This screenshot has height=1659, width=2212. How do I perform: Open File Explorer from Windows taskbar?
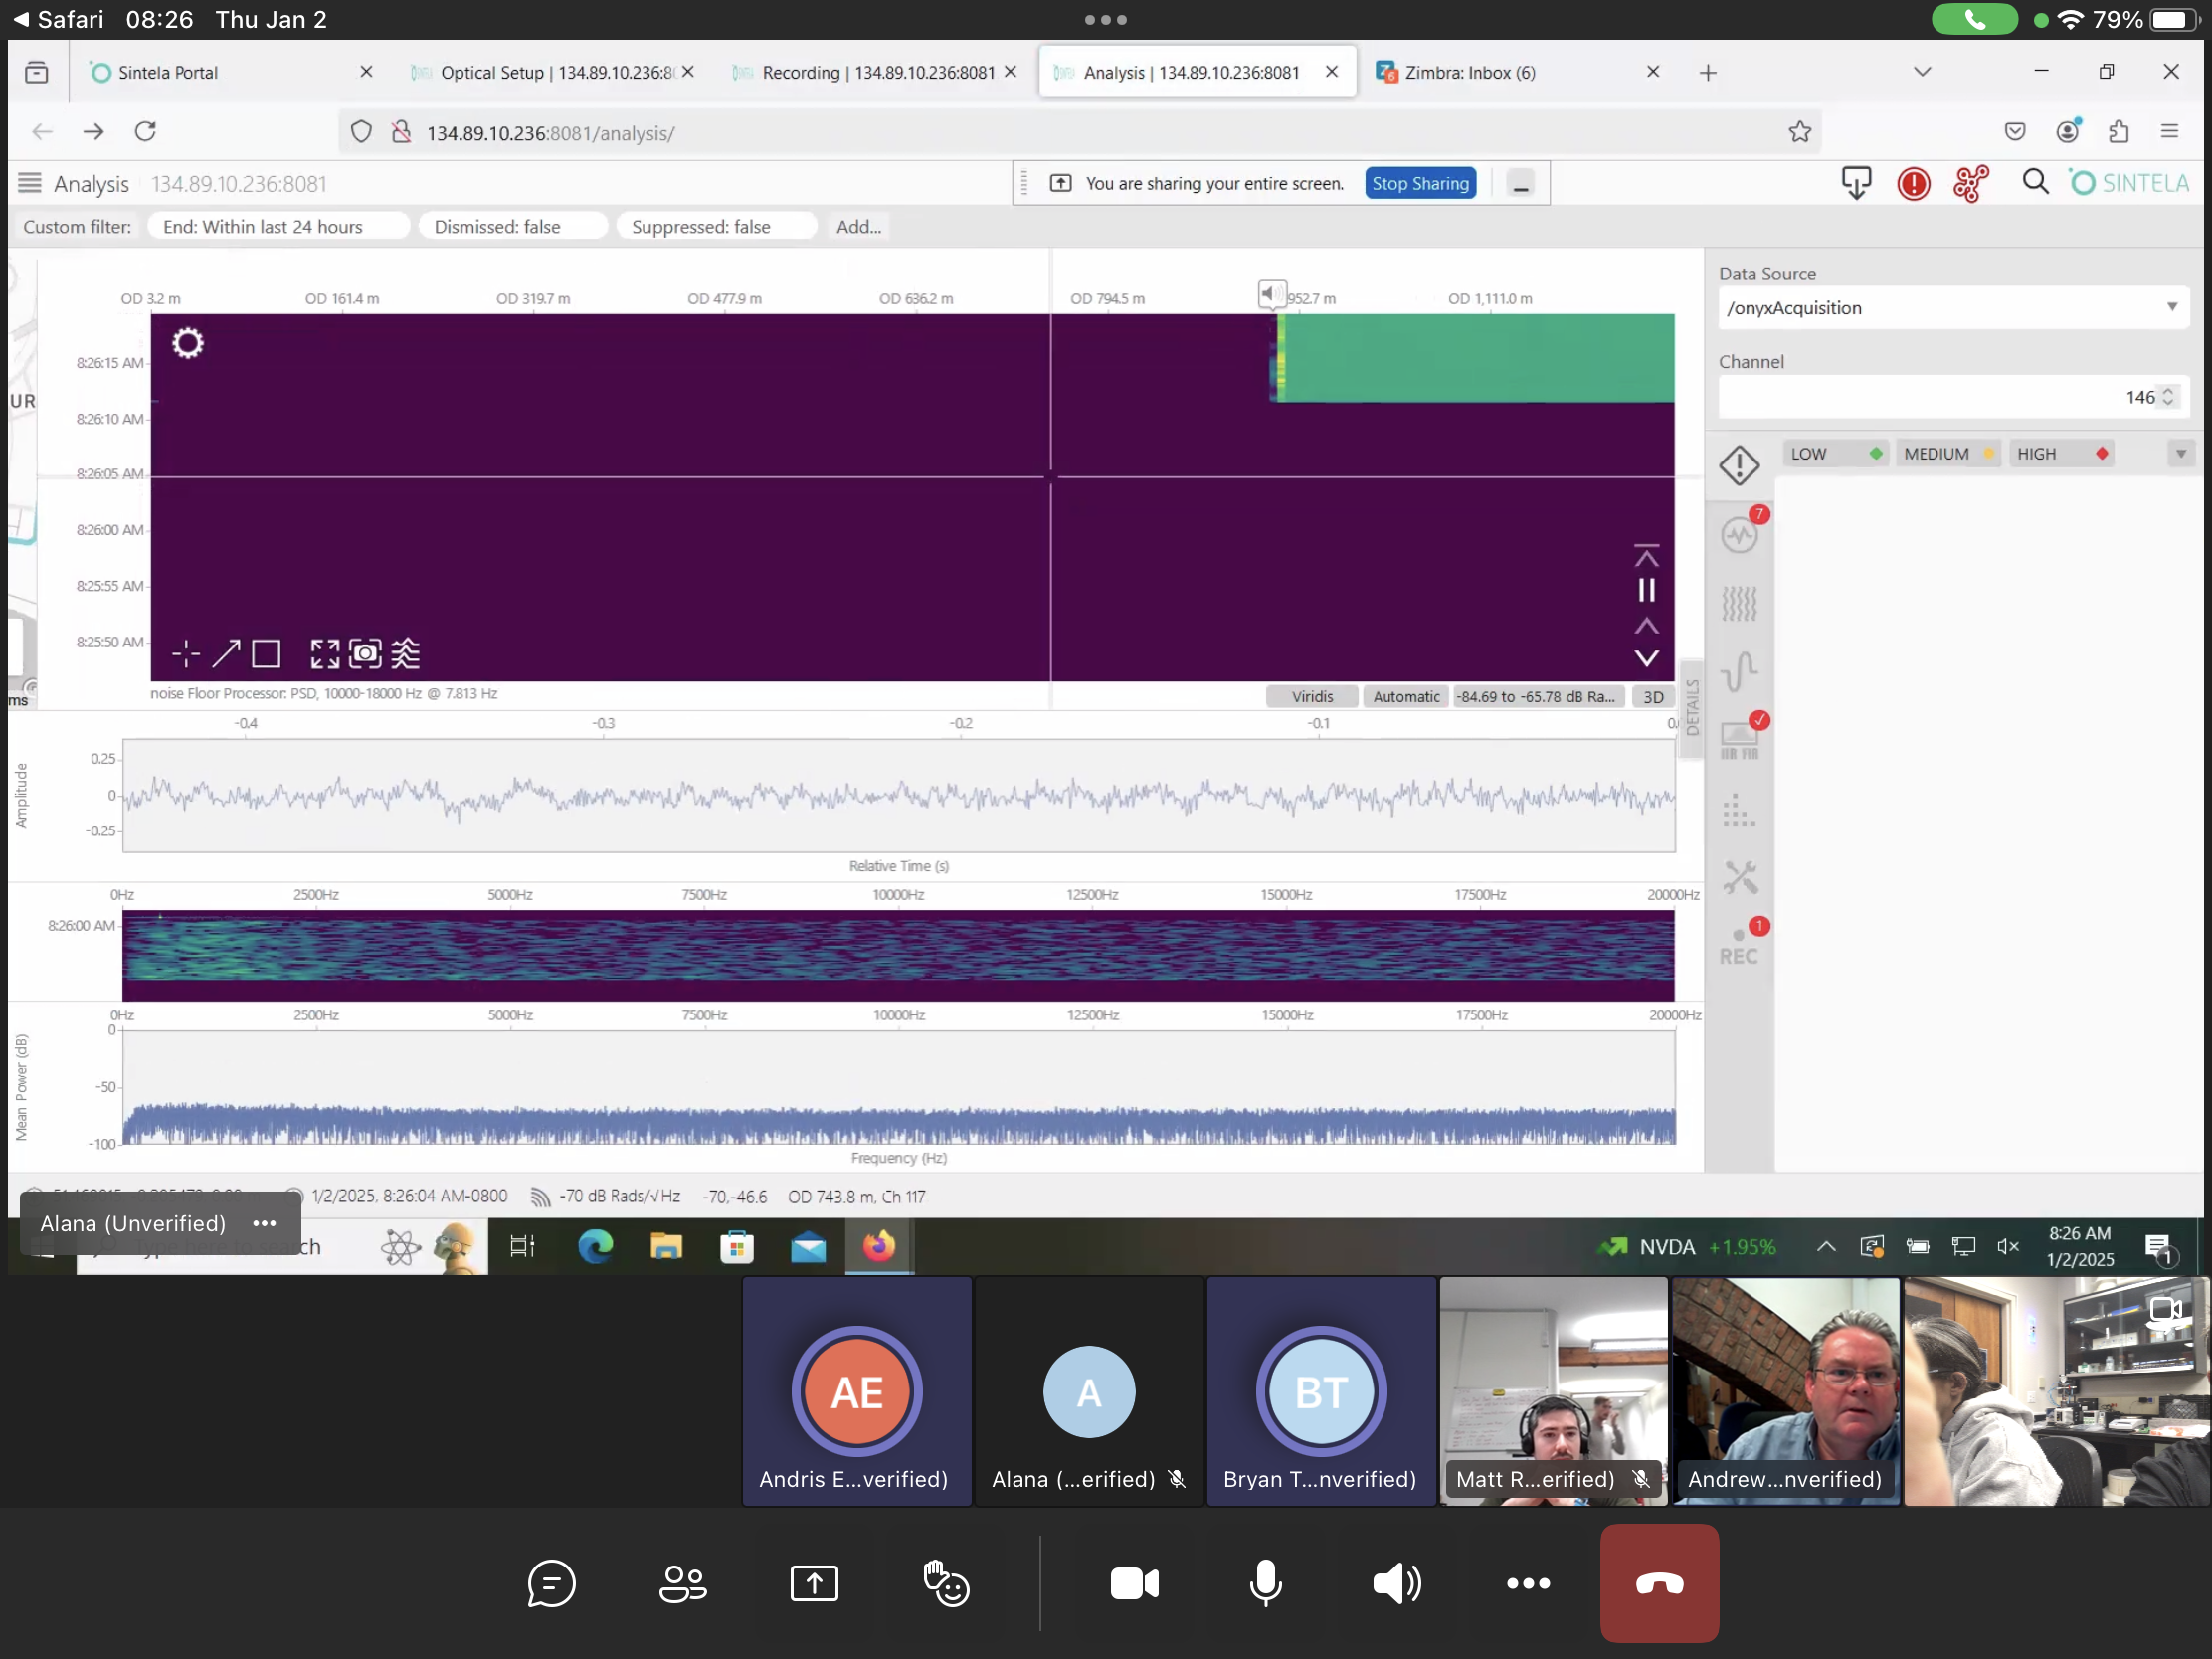click(x=665, y=1246)
